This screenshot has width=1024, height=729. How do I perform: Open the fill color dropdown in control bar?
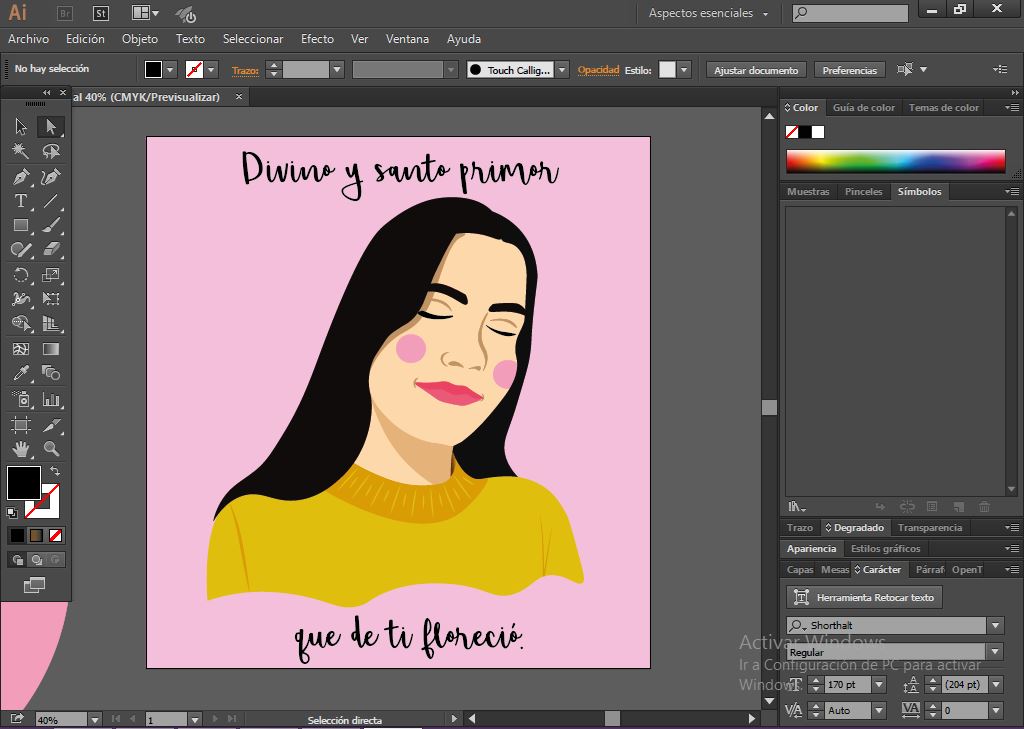(x=170, y=69)
